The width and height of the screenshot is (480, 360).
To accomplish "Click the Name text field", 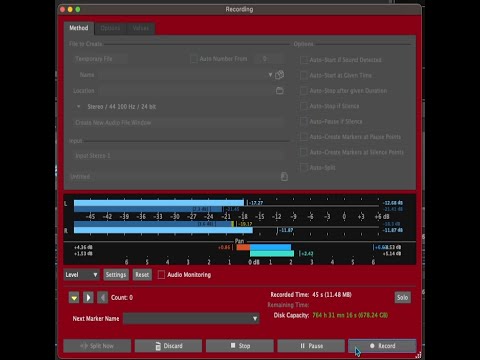I will point(183,75).
